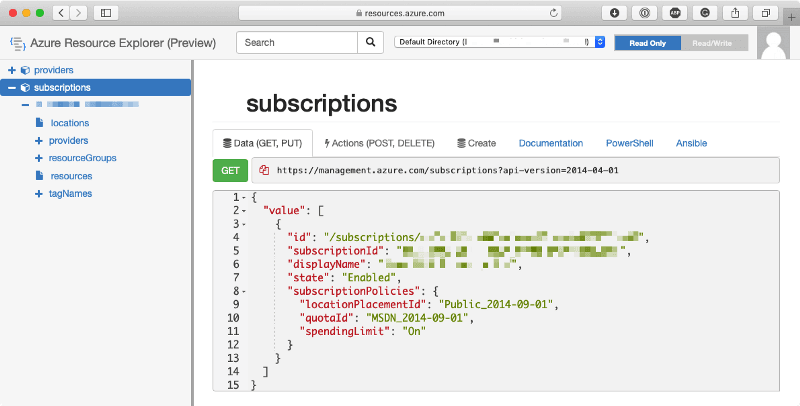Image resolution: width=800 pixels, height=406 pixels.
Task: Switch to Read Only mode
Action: pyautogui.click(x=647, y=43)
